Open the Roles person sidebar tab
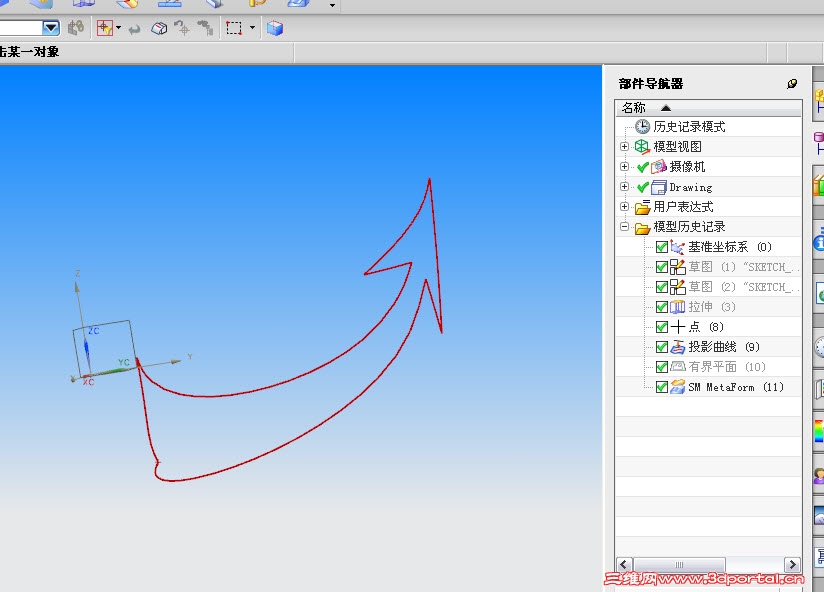 point(819,475)
